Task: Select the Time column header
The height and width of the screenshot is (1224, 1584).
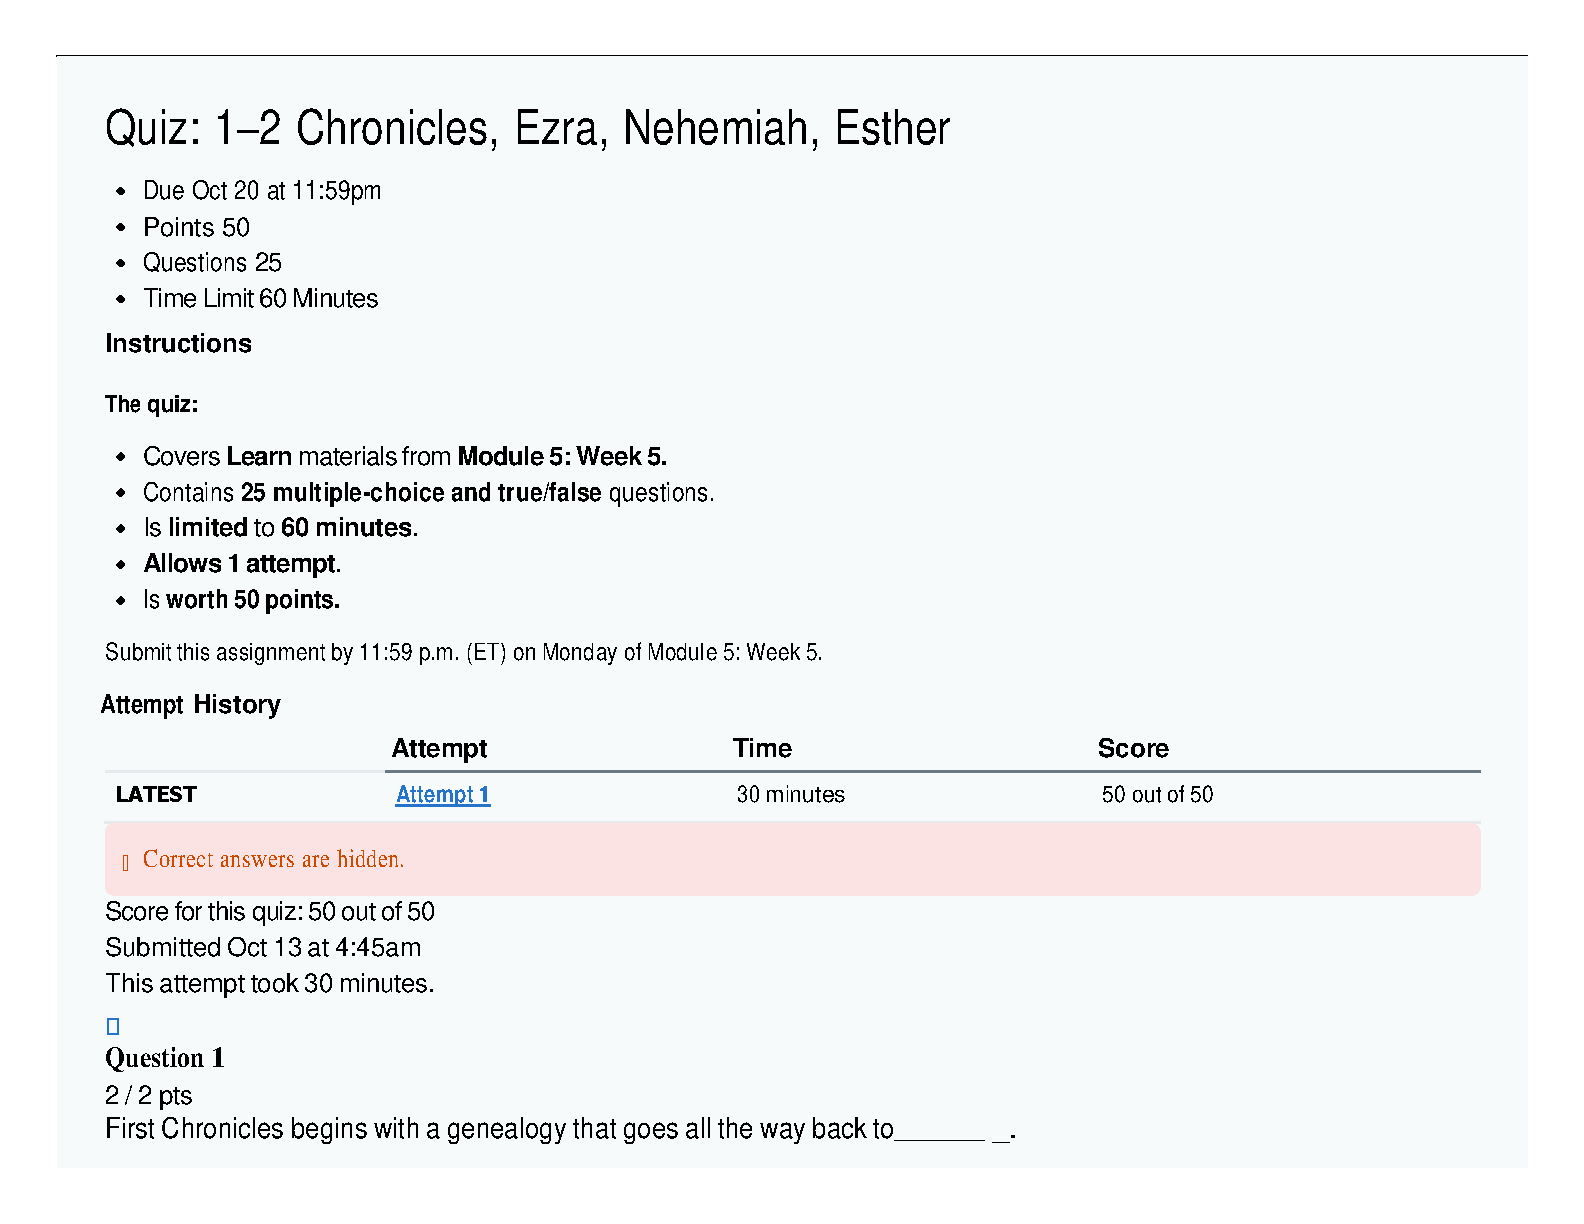Action: [762, 749]
